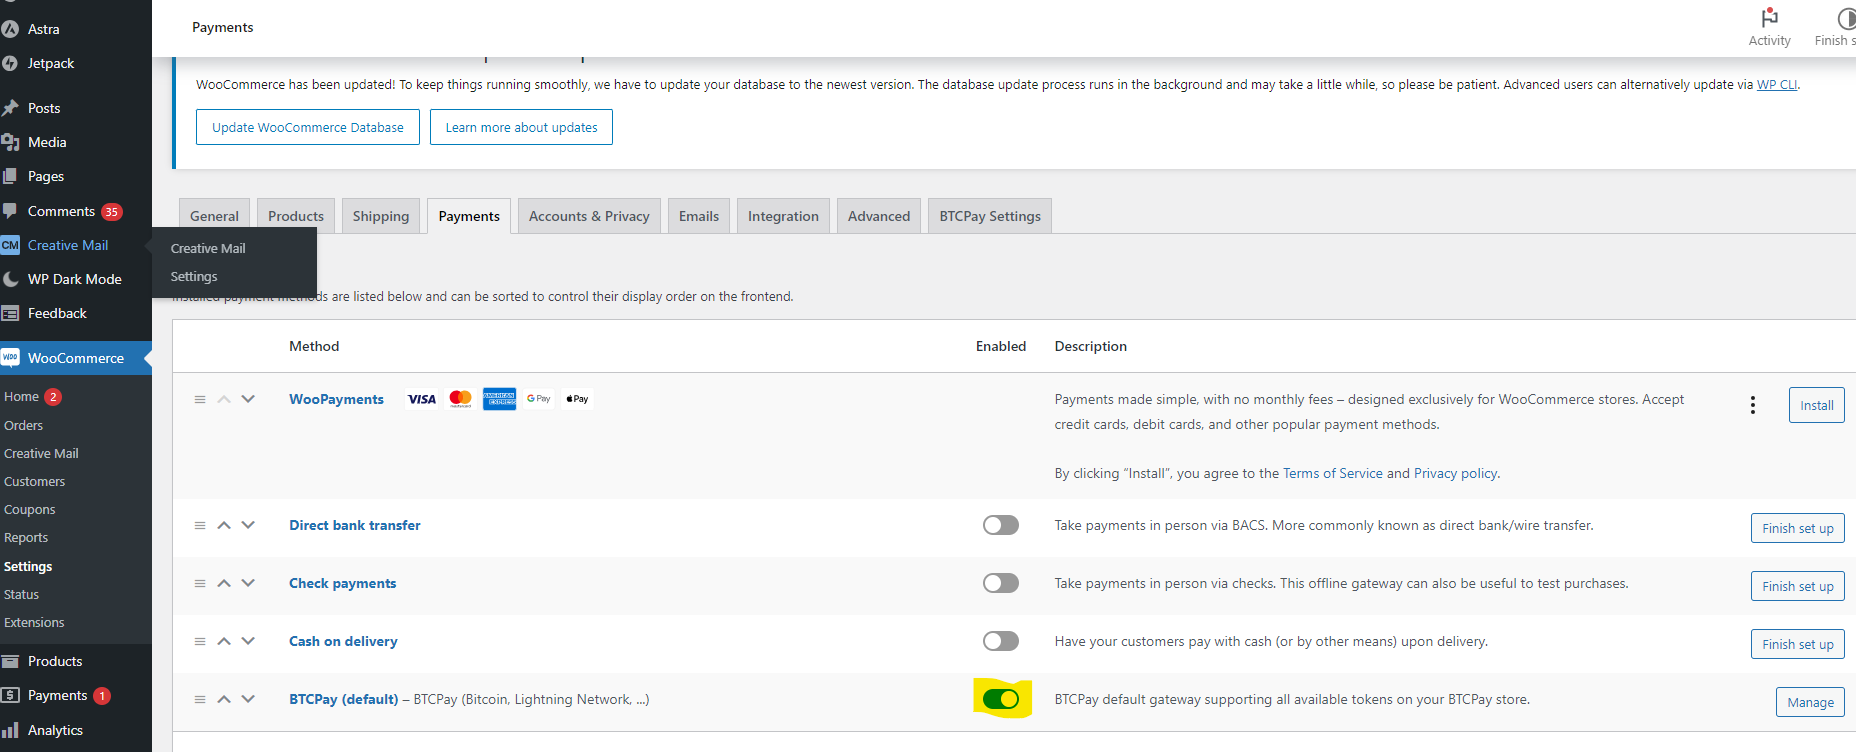This screenshot has height=752, width=1856.
Task: Move Cash on delivery up with chevron
Action: (x=224, y=641)
